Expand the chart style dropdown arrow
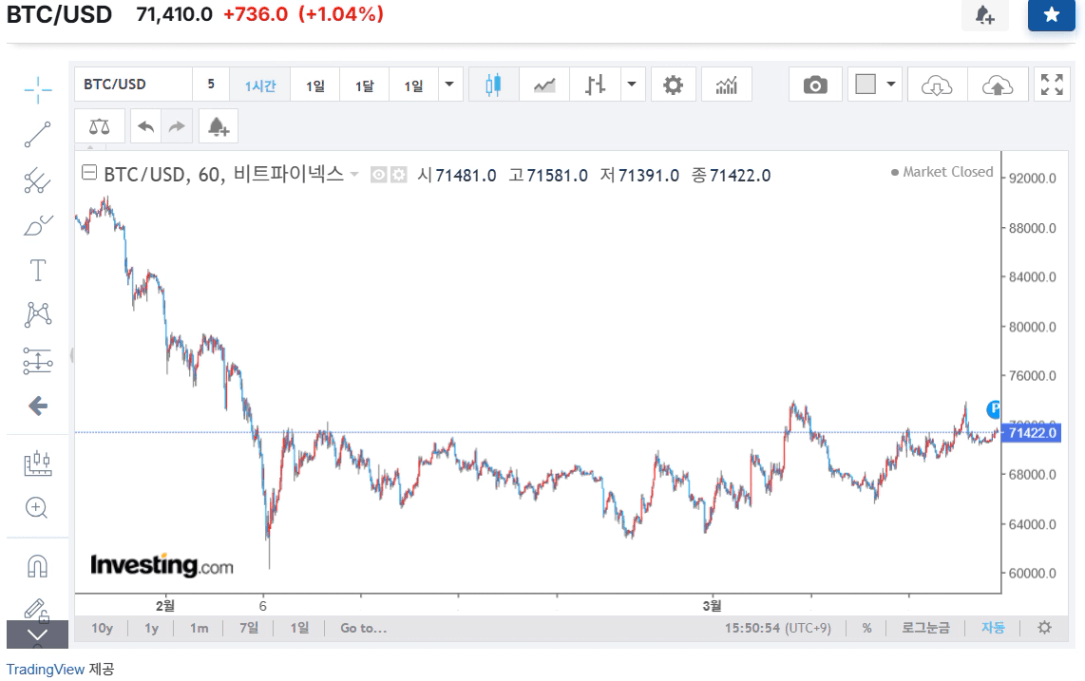 click(631, 85)
